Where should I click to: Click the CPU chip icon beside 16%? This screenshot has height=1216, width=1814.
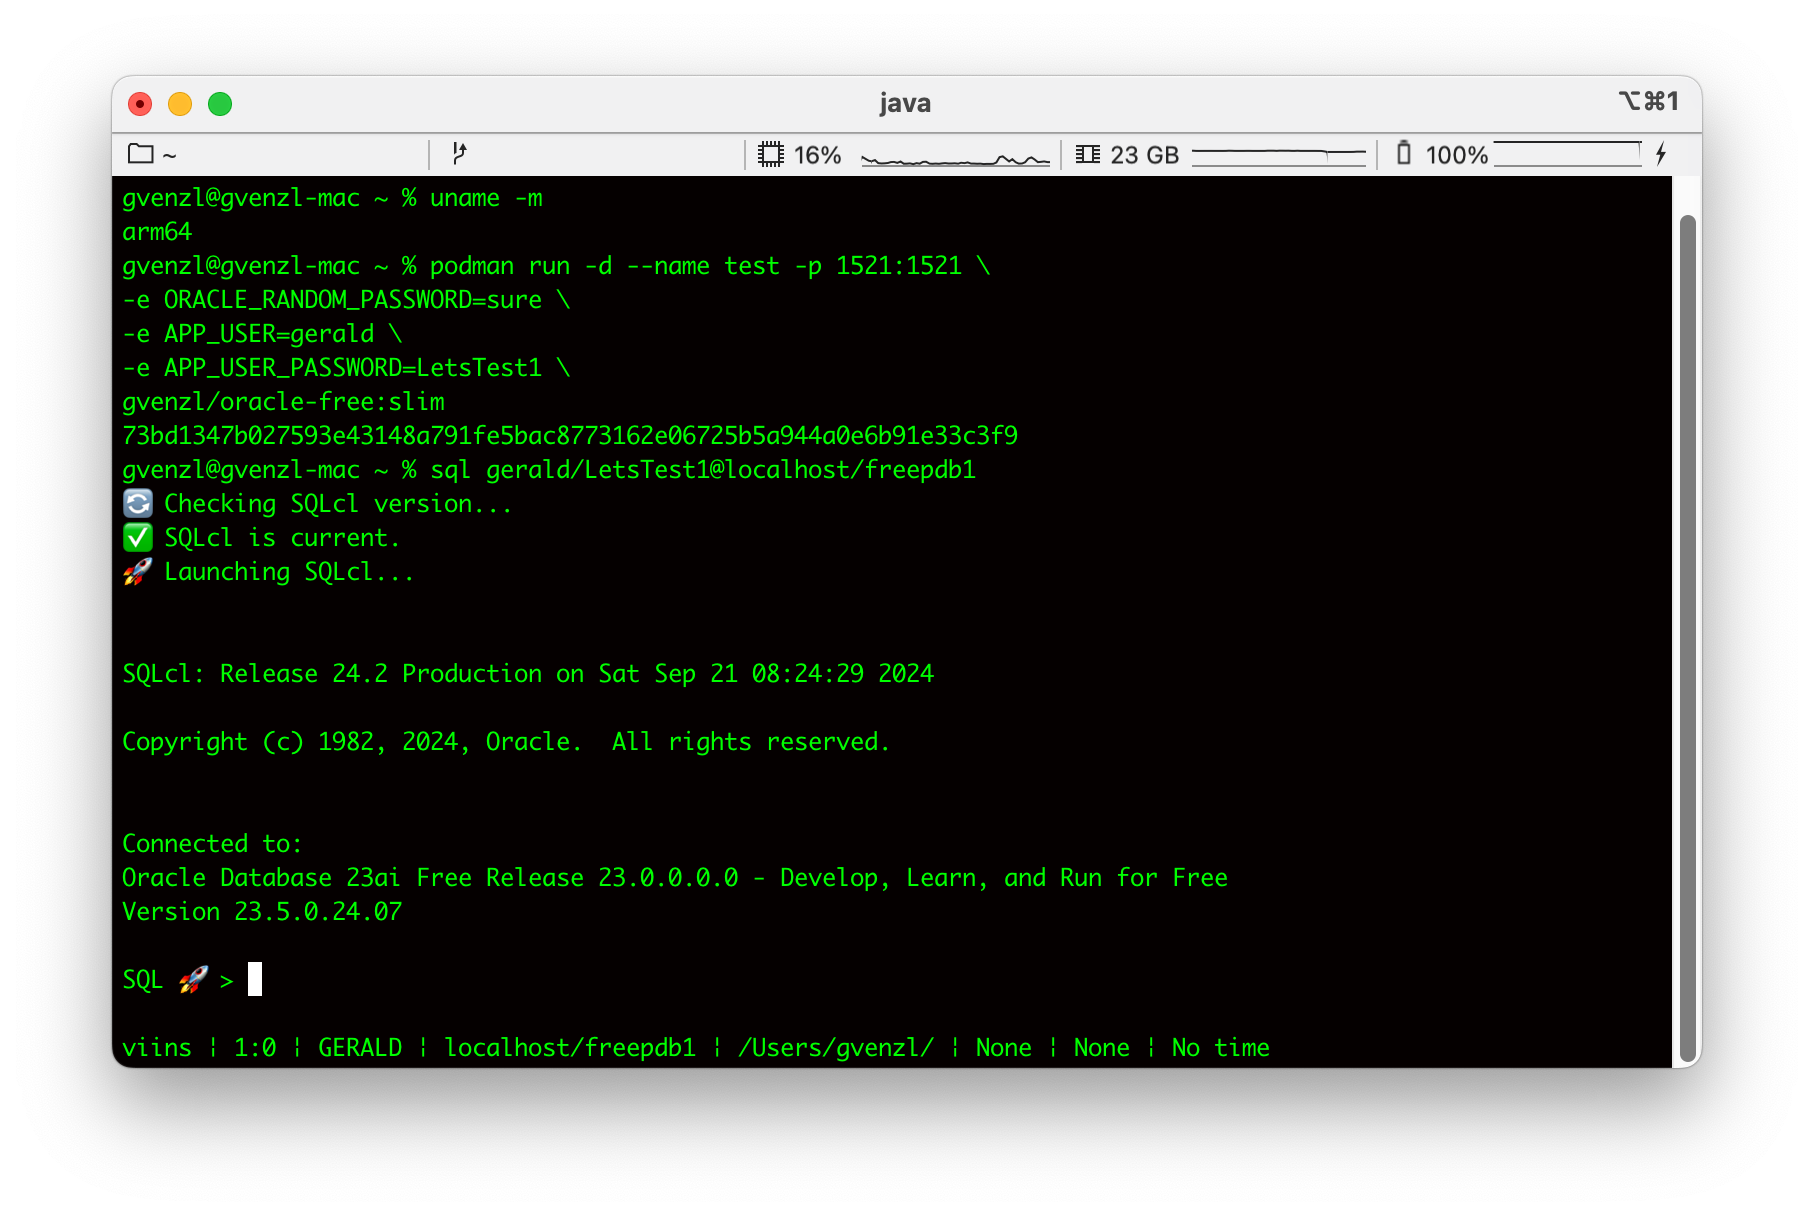pos(771,154)
